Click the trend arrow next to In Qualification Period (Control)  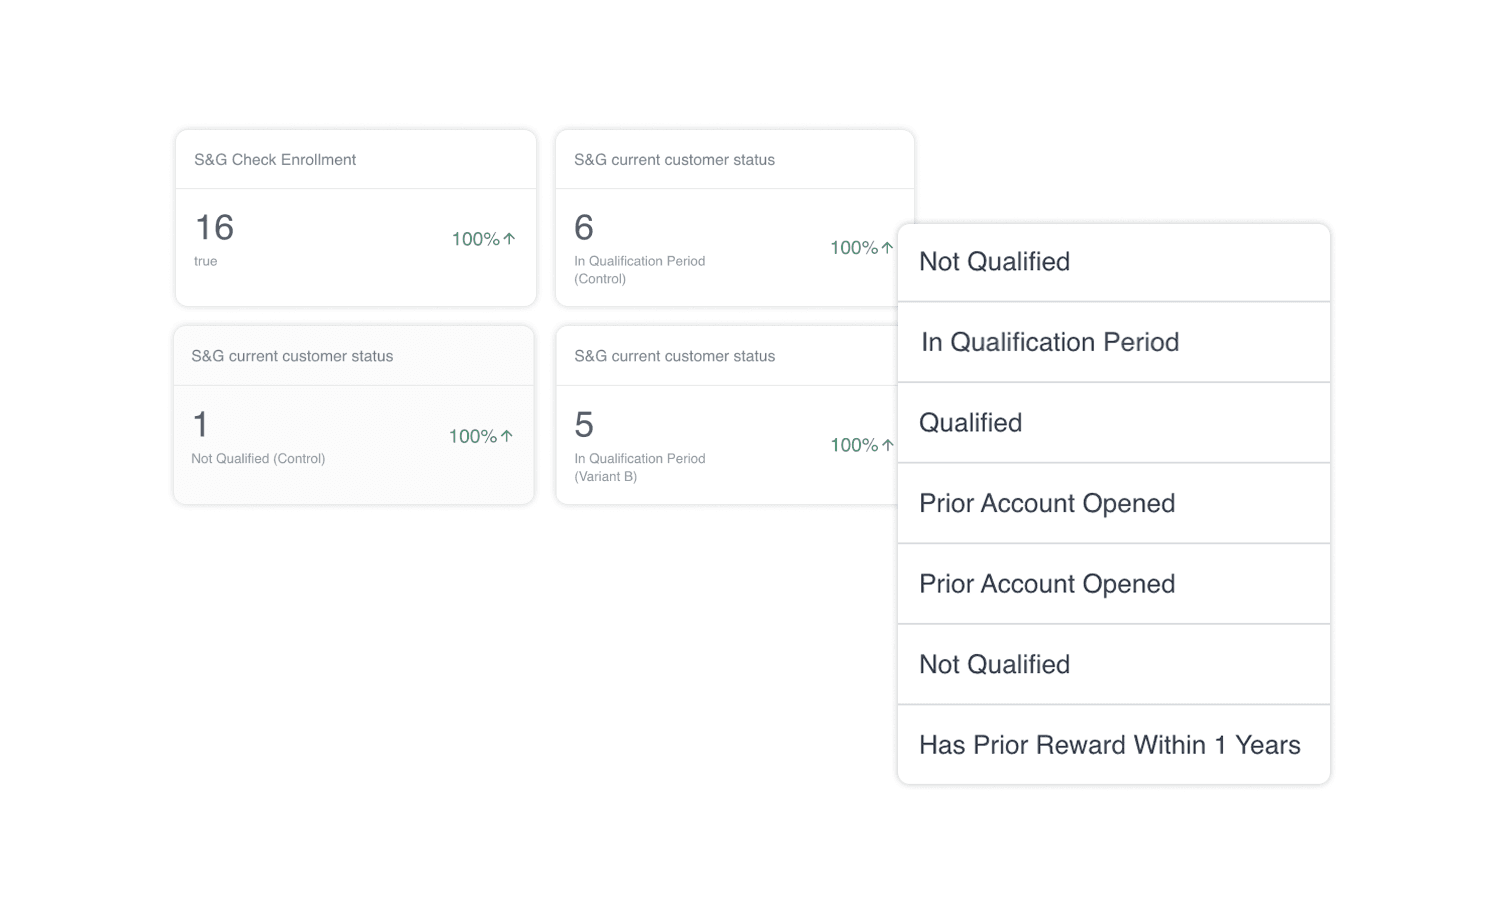(889, 247)
